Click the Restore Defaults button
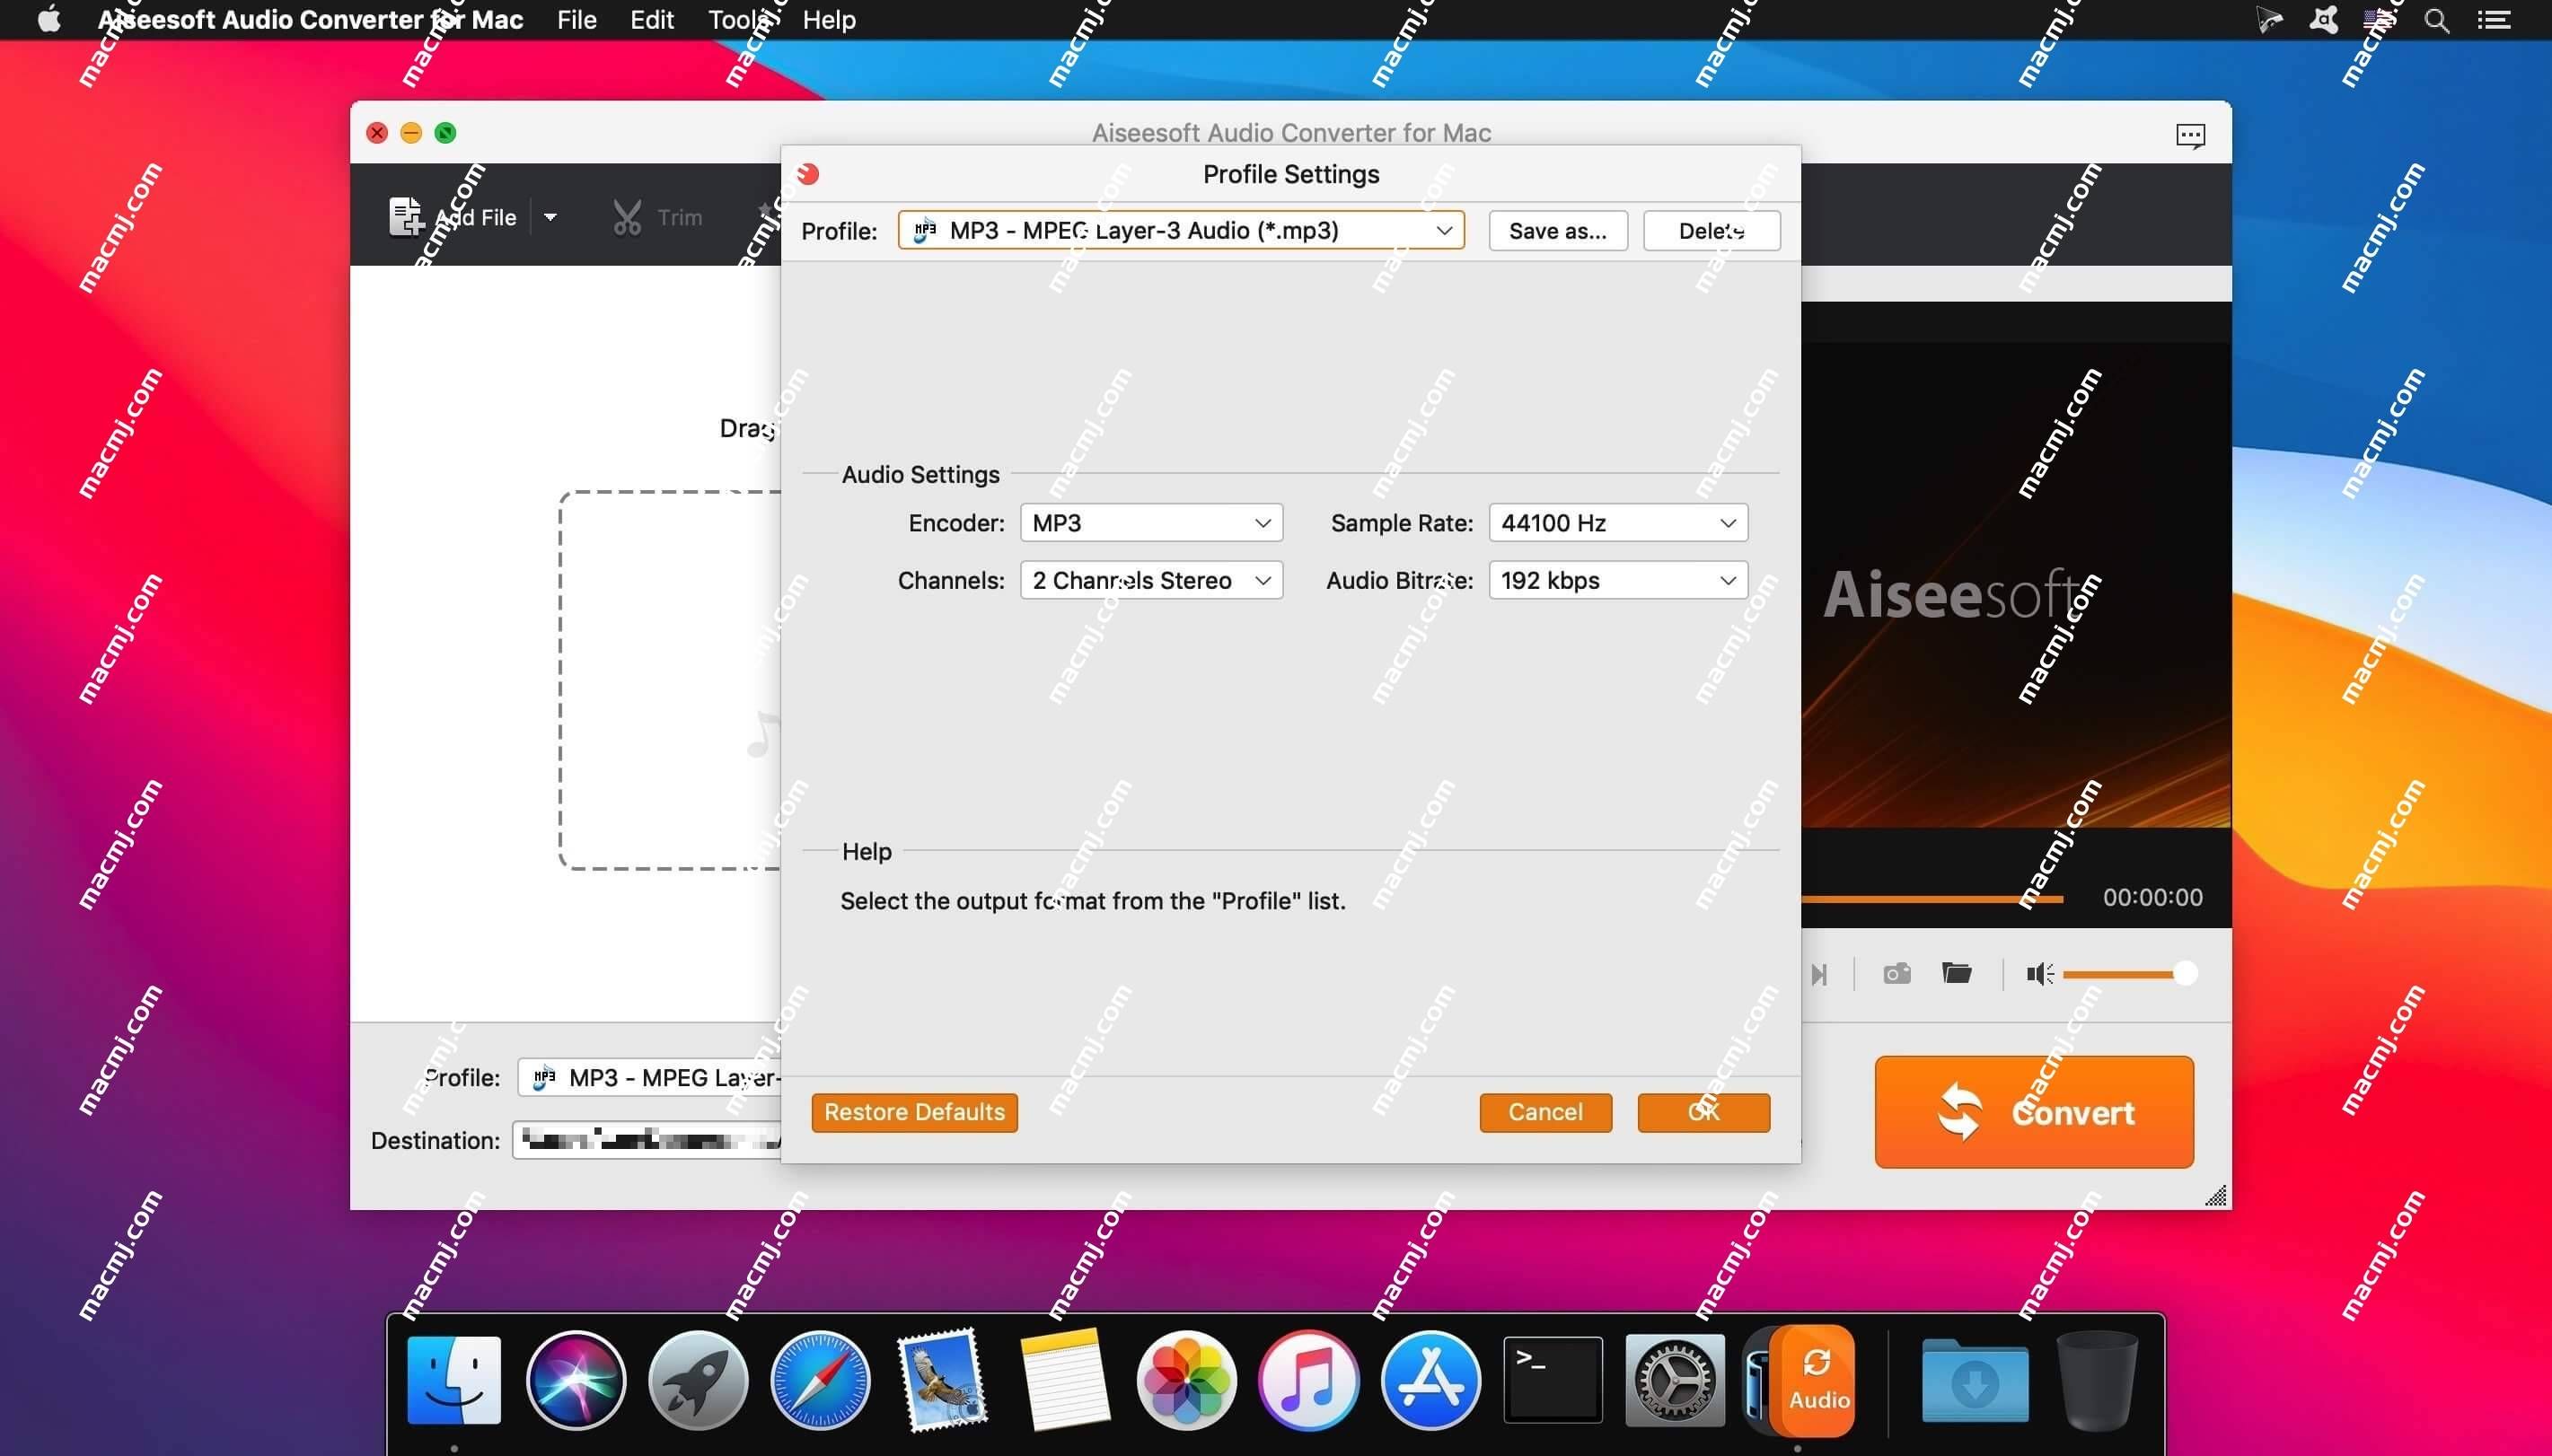 tap(915, 1112)
